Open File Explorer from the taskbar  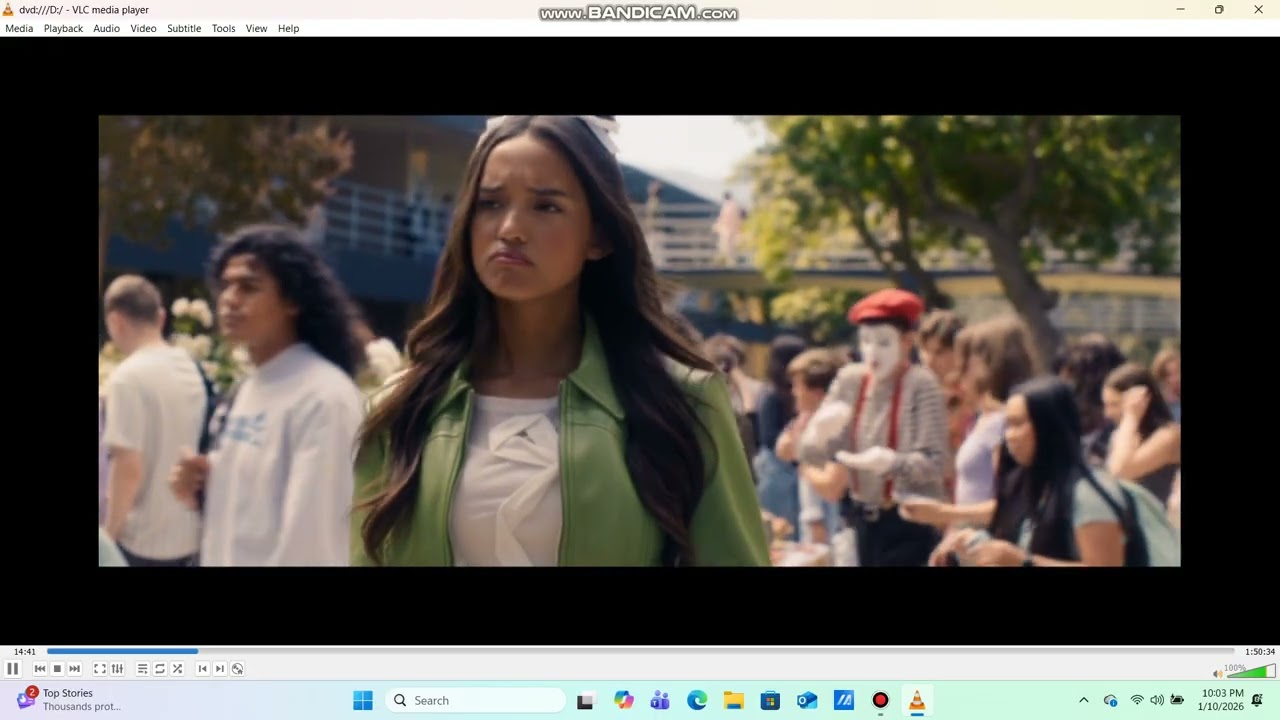pos(734,700)
